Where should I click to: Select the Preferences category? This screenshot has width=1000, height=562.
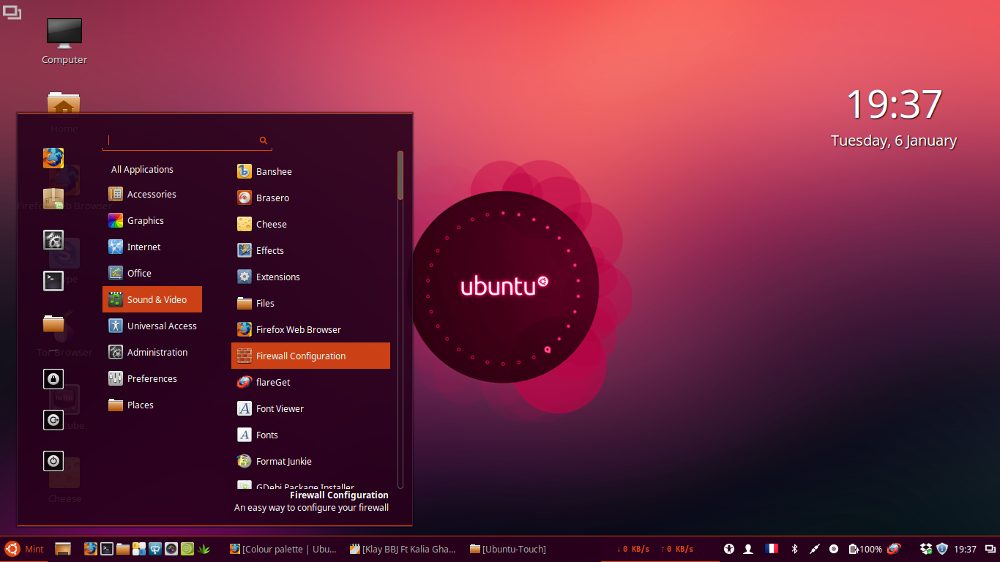(x=152, y=378)
